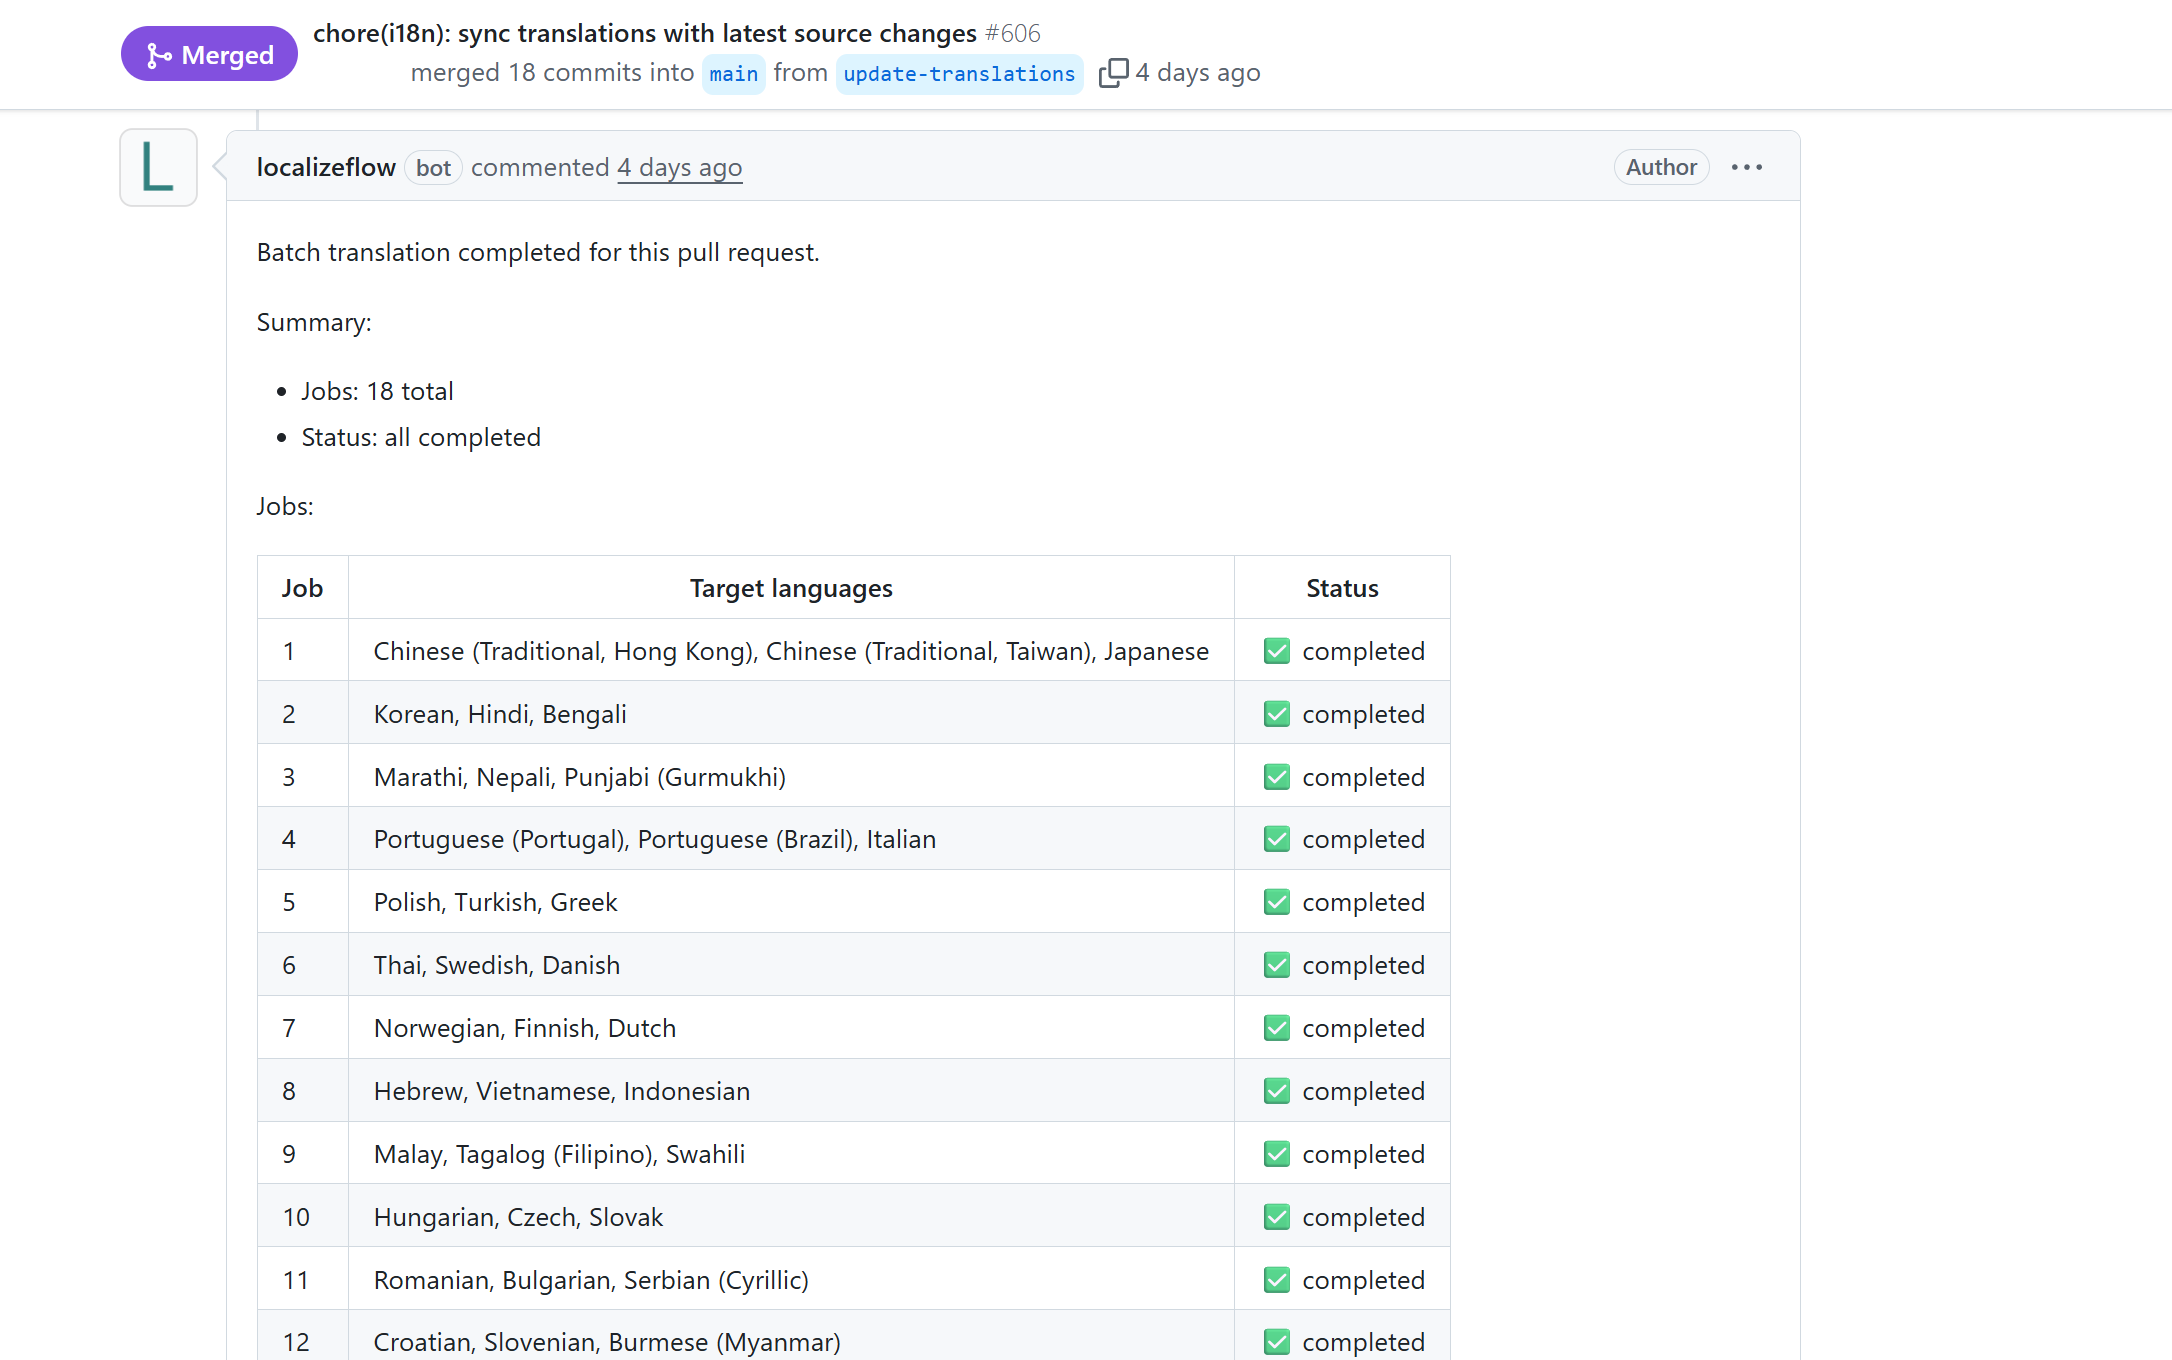Click the checkmark on the Croatian, Slovenian row
2172x1360 pixels.
point(1277,1341)
